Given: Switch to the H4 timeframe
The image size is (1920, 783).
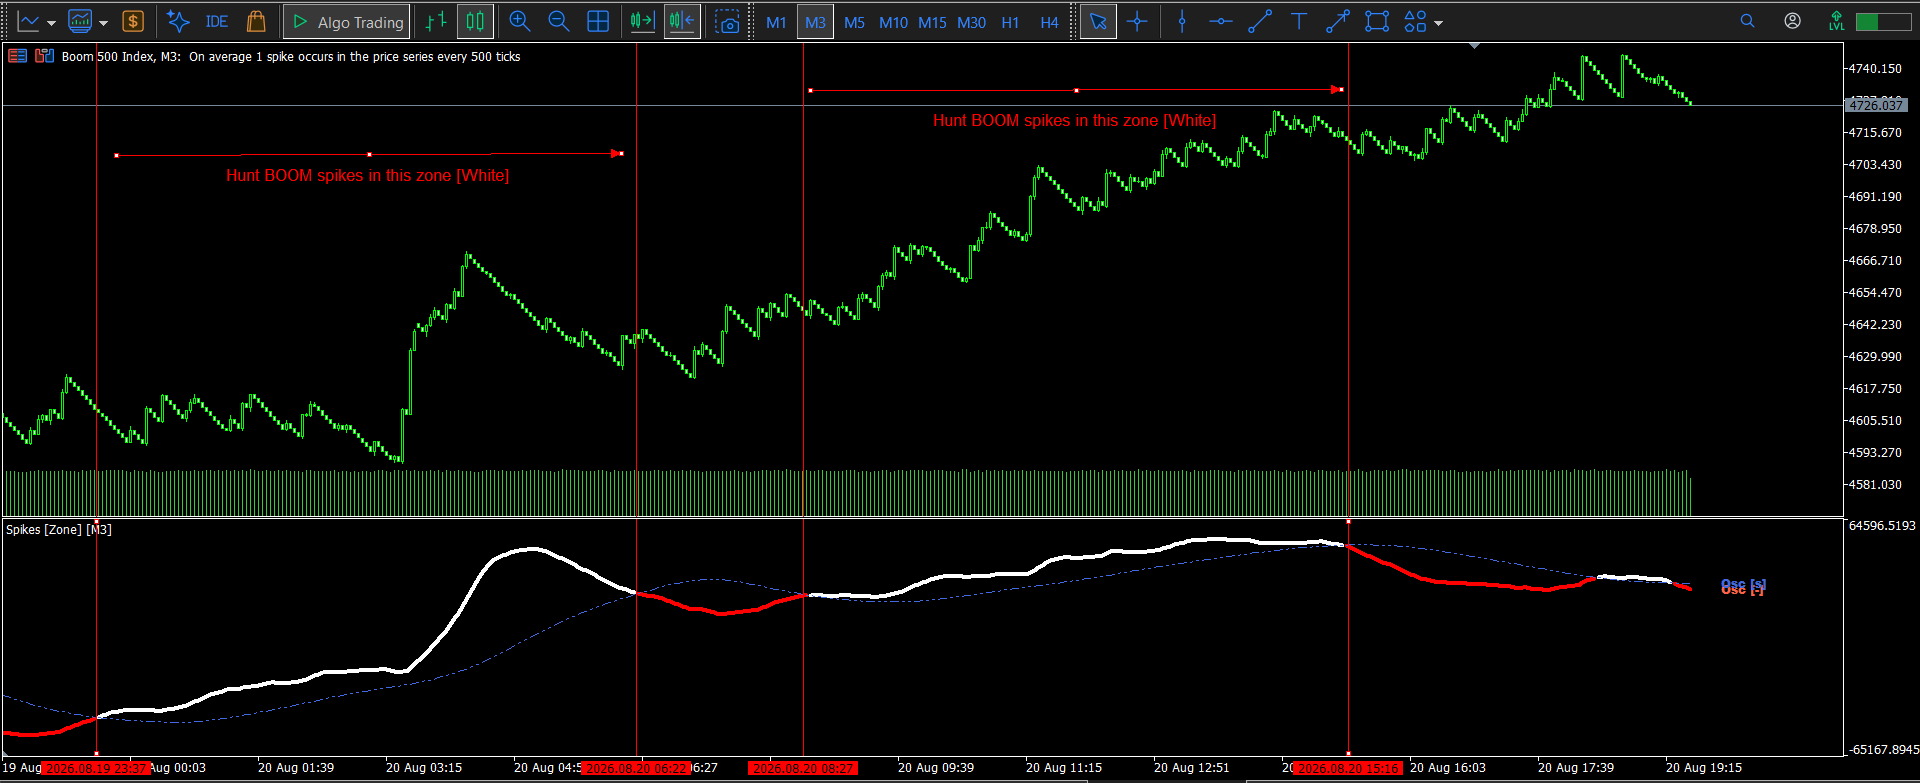Looking at the screenshot, I should click(1049, 22).
